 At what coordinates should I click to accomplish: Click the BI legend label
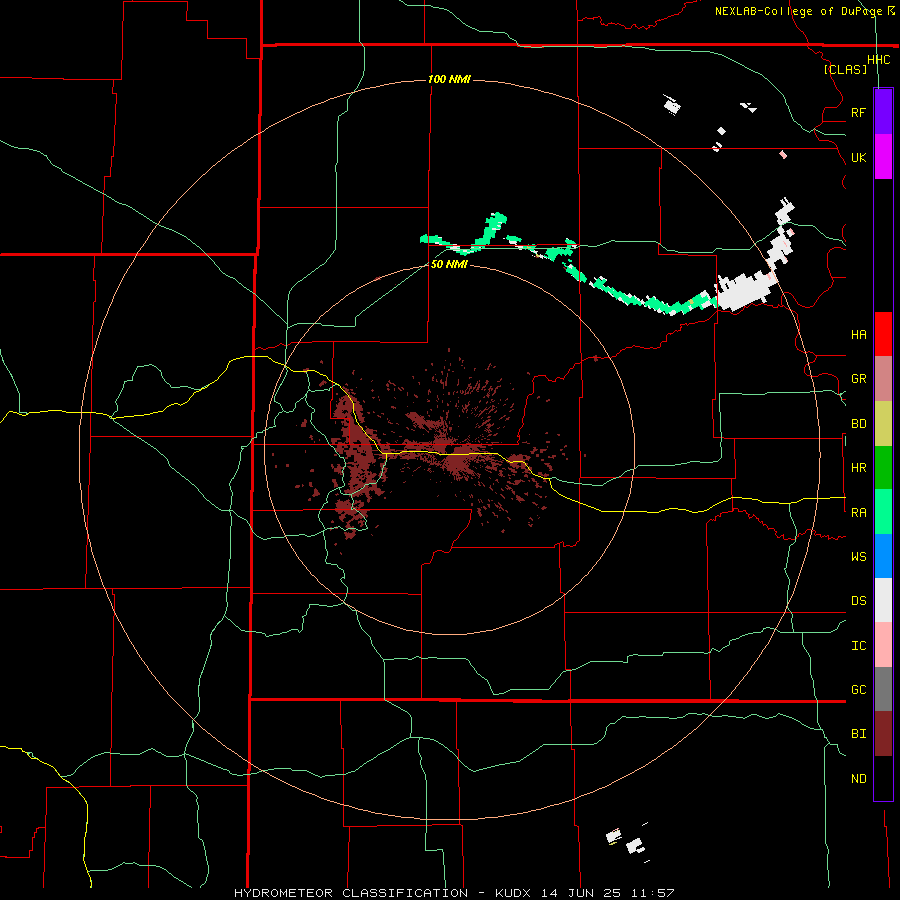(858, 734)
